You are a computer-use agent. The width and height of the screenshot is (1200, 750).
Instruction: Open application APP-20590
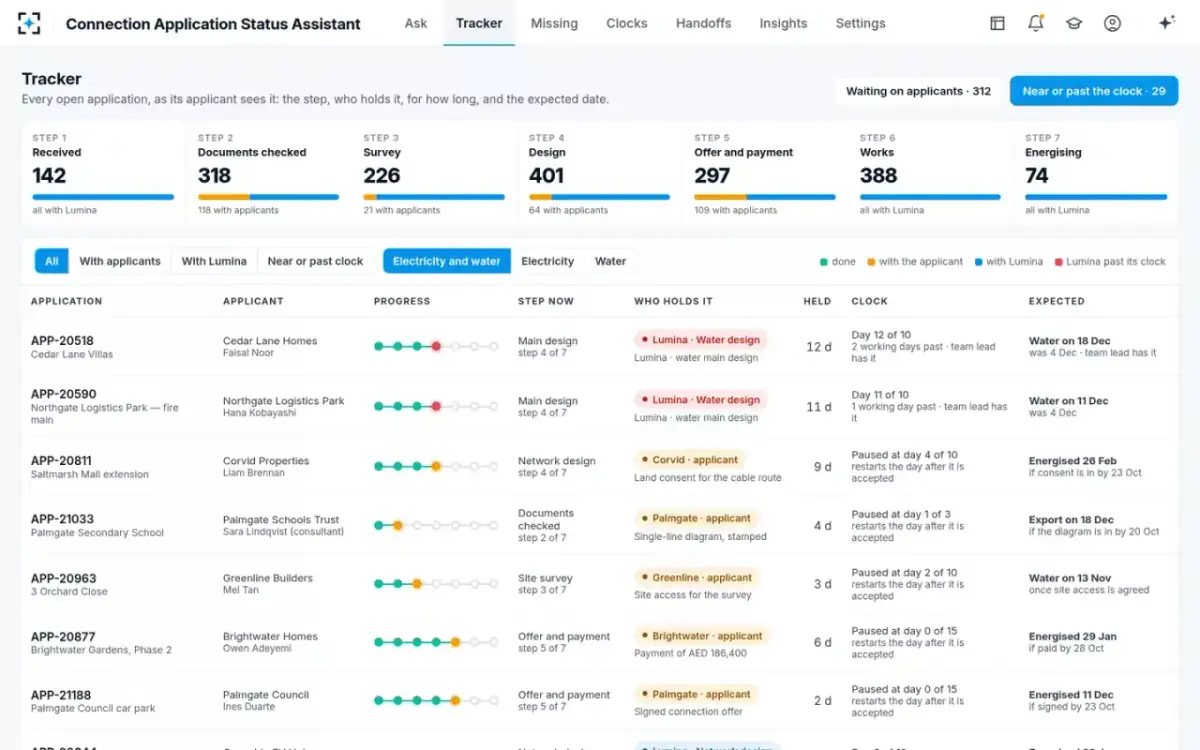point(63,394)
